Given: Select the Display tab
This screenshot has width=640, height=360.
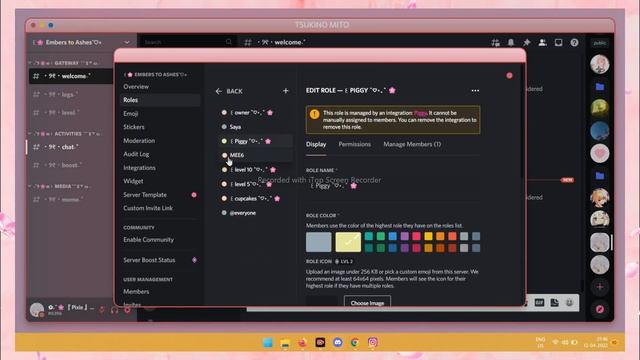Looking at the screenshot, I should (316, 144).
